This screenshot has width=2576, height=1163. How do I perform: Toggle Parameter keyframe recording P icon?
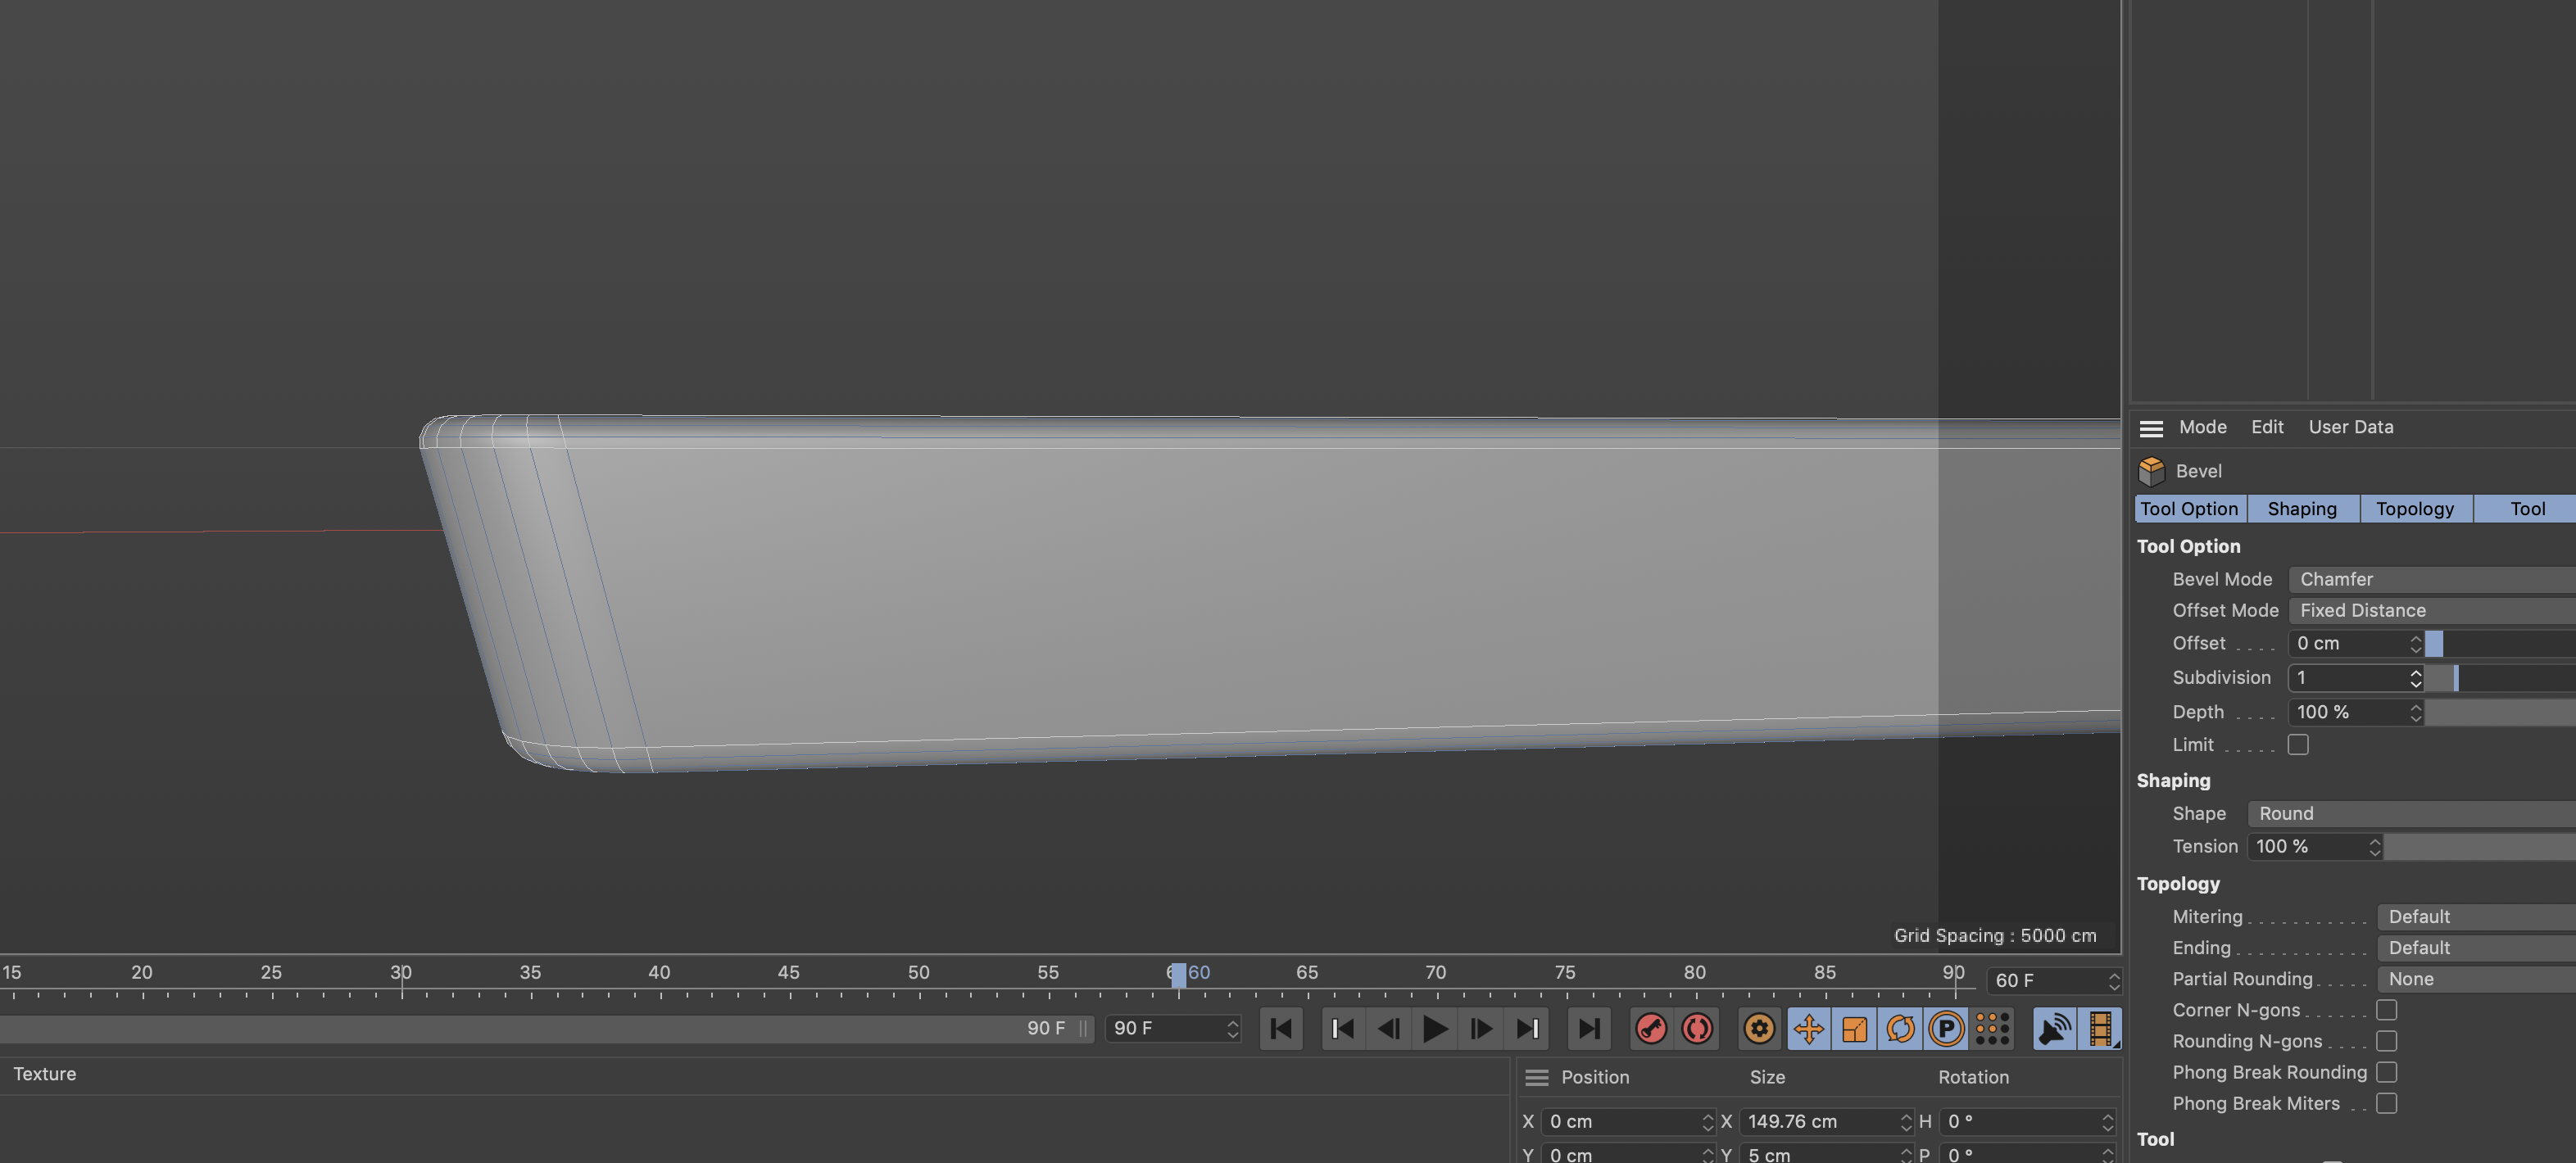click(1946, 1028)
